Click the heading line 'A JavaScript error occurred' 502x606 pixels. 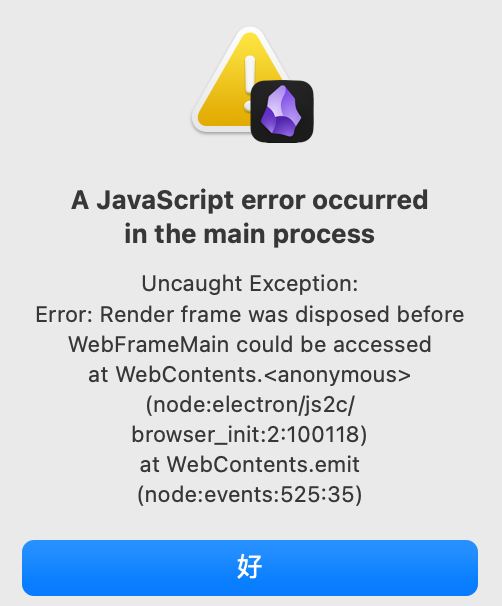250,200
